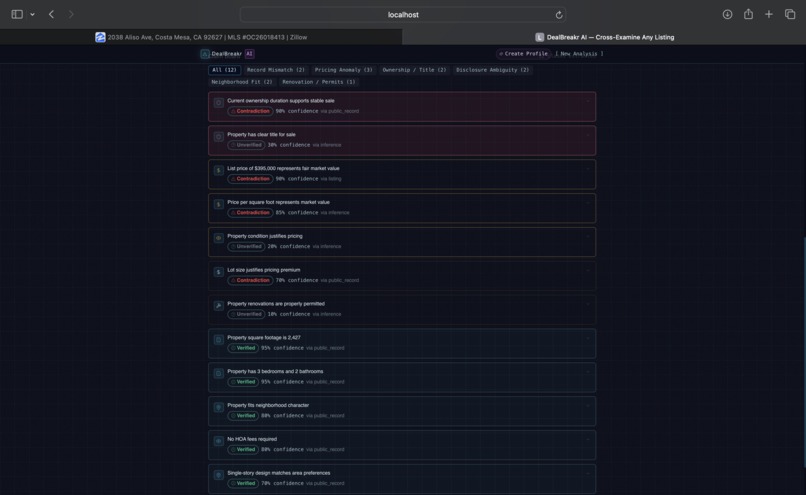
Task: Click '85% confidence' on price per square foot card
Action: [297, 213]
